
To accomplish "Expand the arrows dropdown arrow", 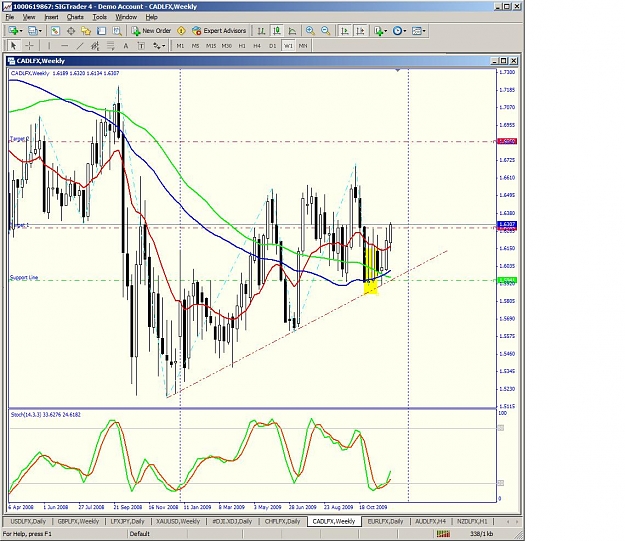I will [163, 46].
